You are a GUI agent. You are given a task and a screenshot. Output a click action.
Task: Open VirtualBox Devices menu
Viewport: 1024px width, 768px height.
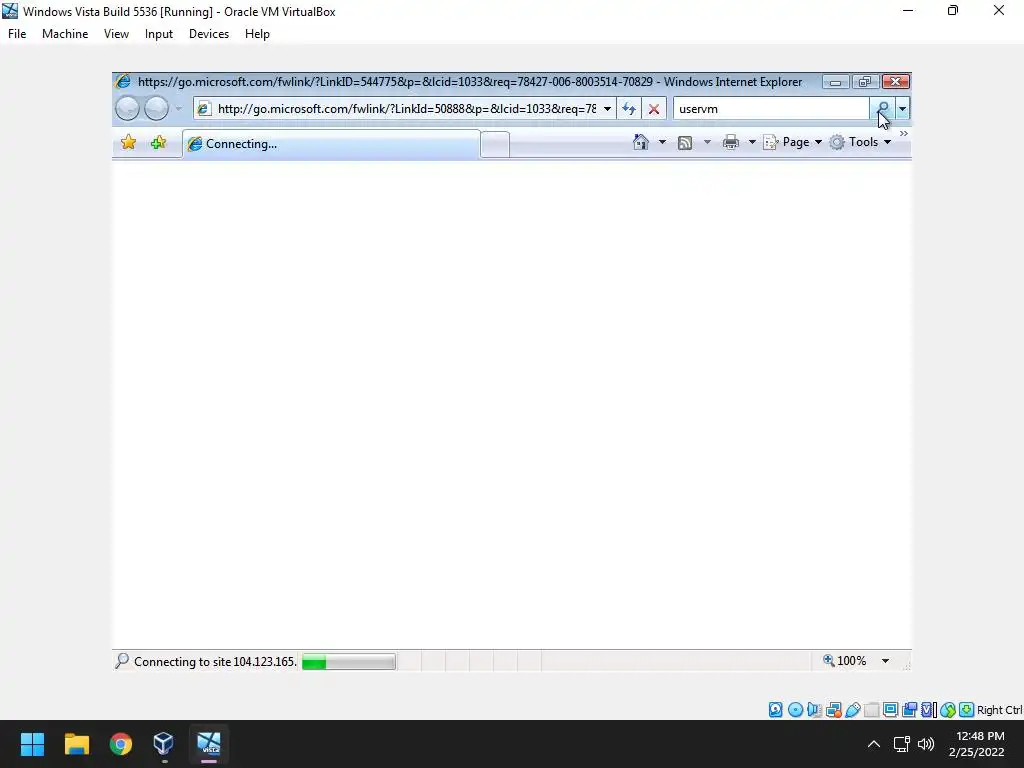coord(209,34)
